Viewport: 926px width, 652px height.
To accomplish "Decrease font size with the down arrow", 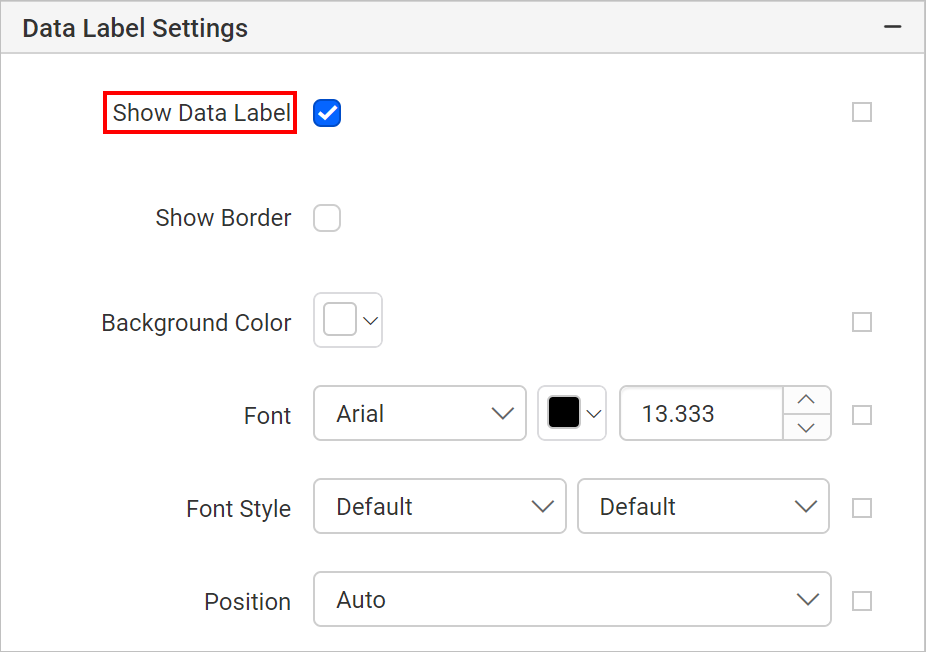I will [807, 427].
